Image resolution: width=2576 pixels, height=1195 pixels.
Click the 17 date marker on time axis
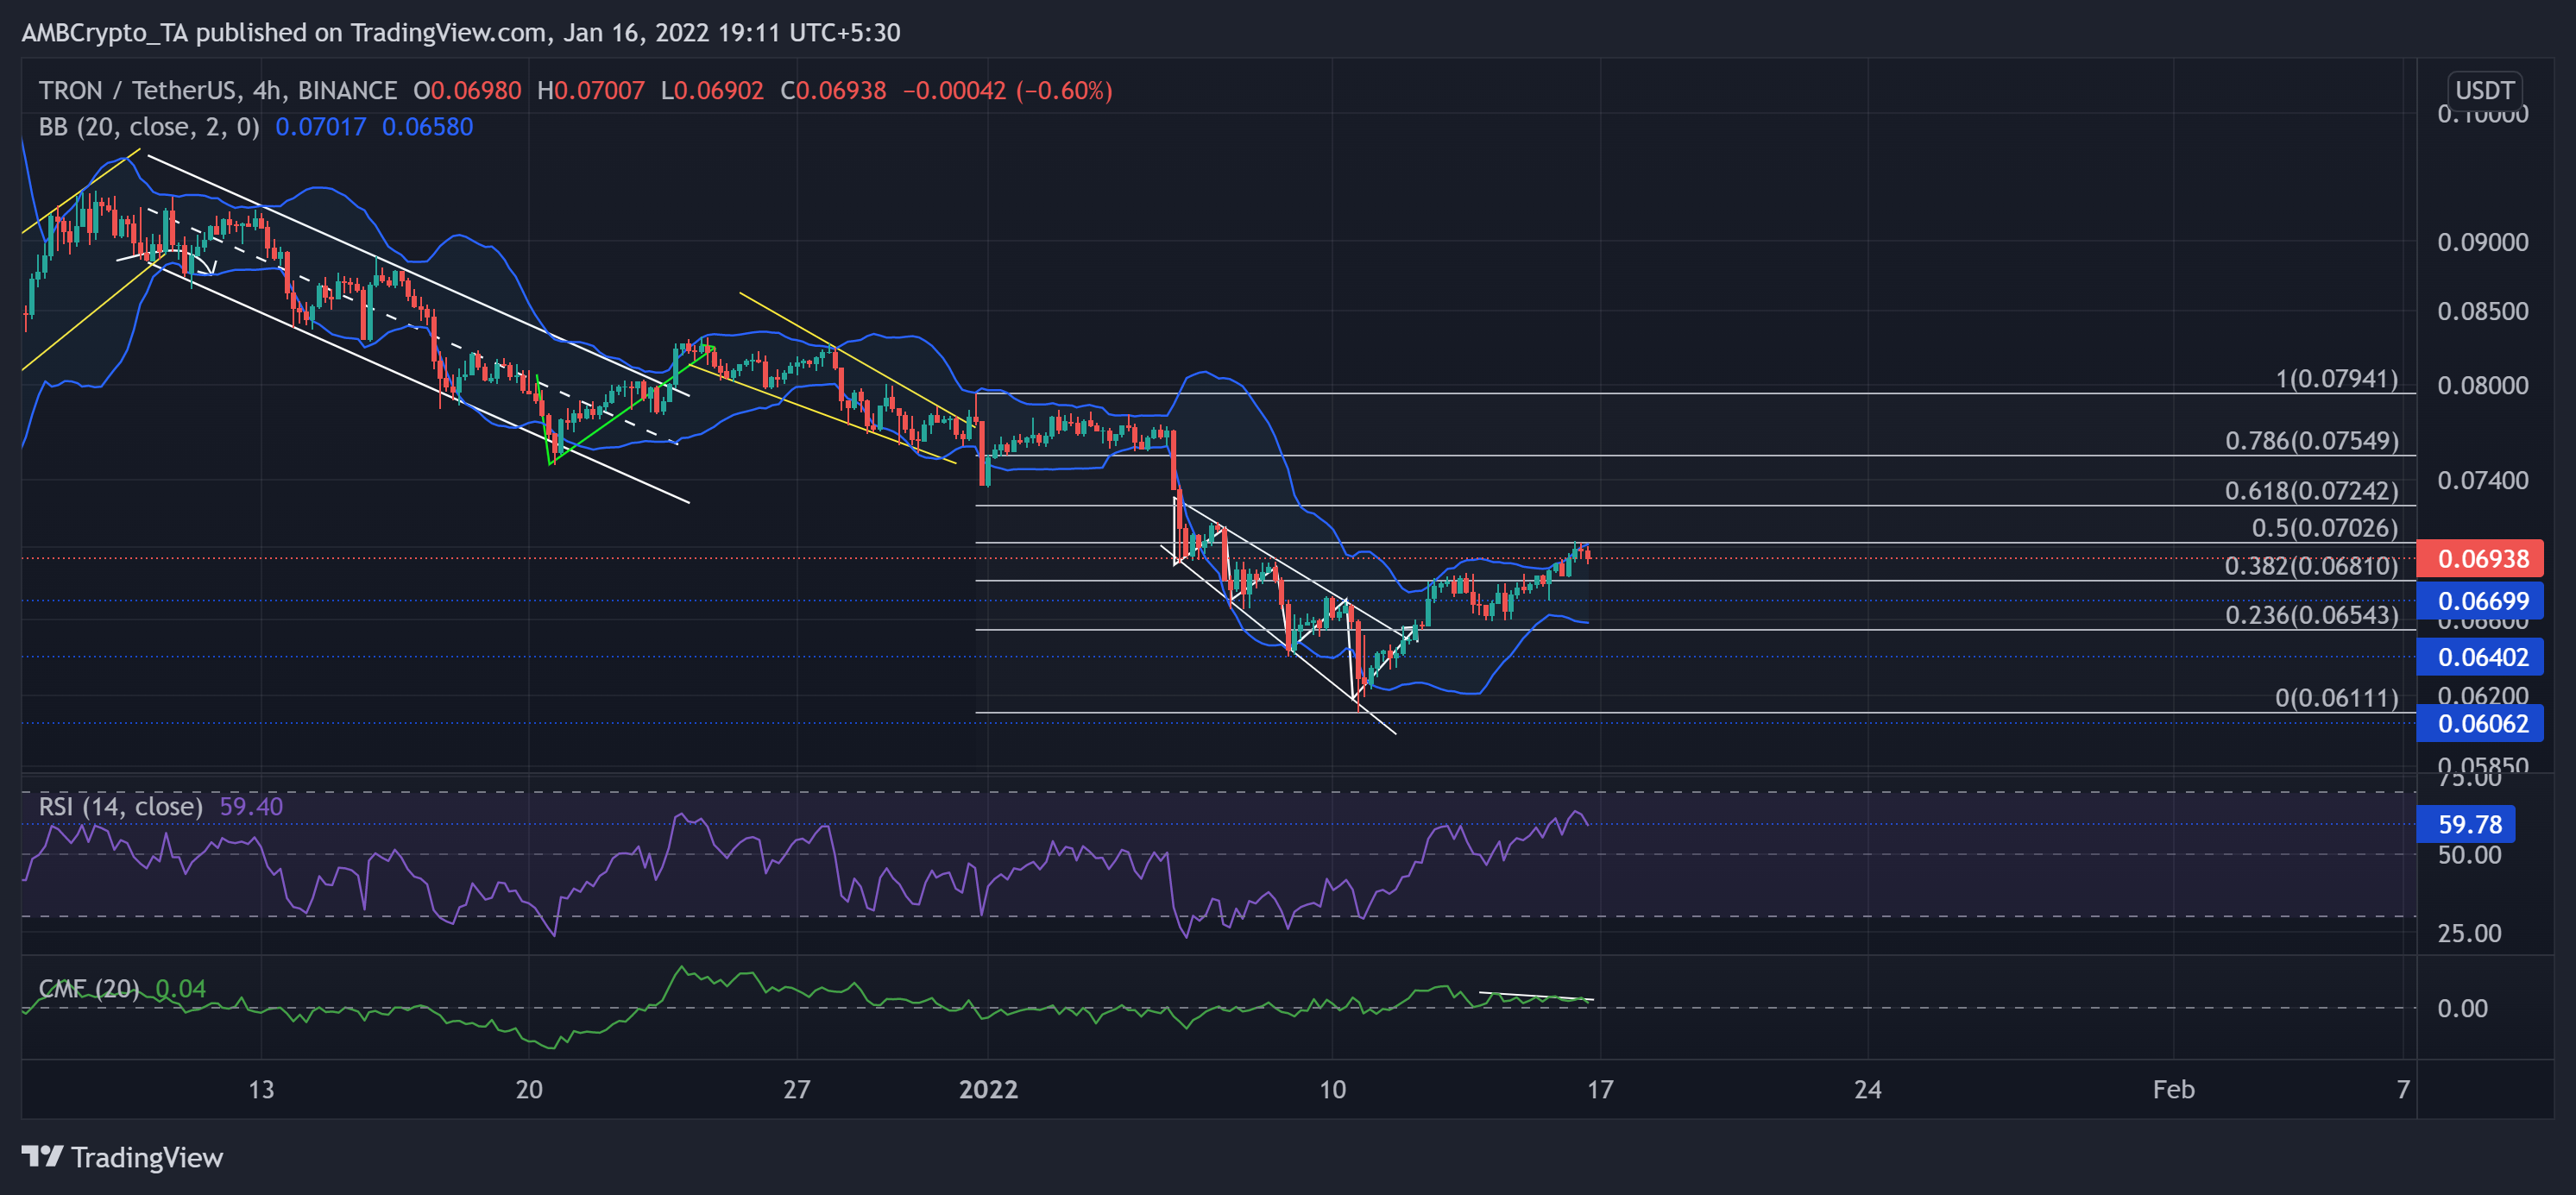click(x=1600, y=1089)
